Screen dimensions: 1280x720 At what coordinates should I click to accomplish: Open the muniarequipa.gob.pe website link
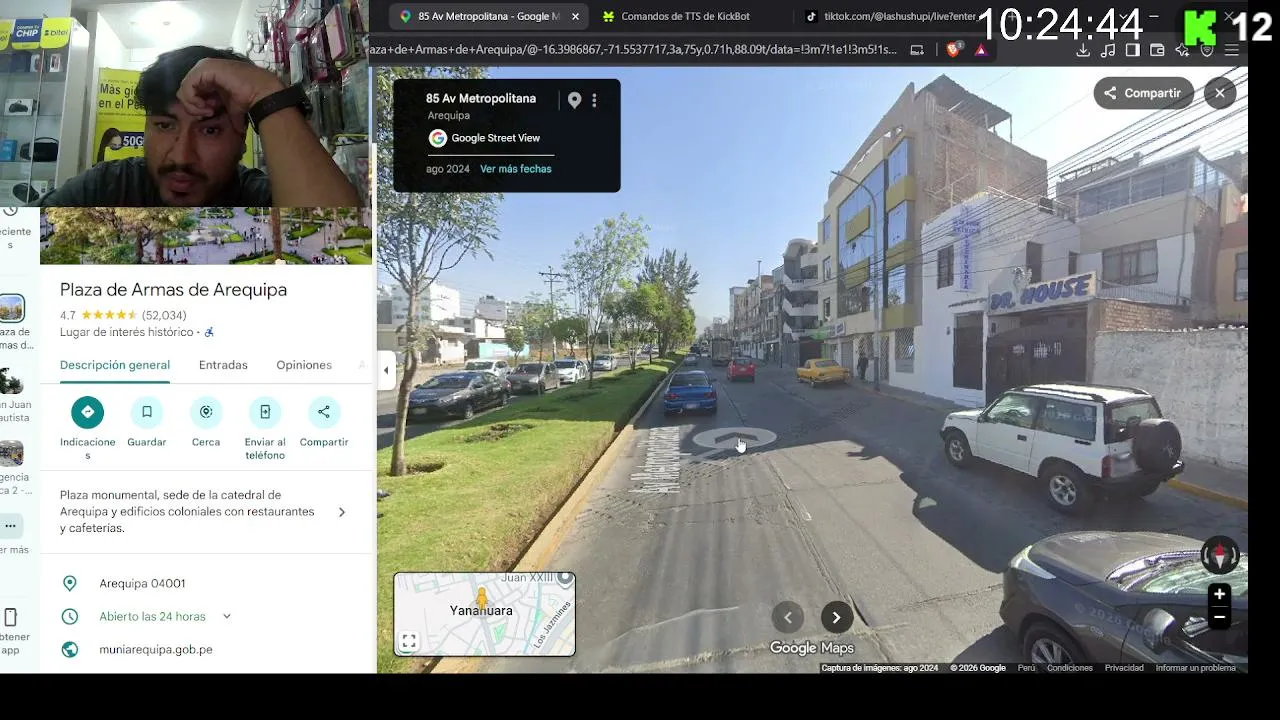[156, 649]
